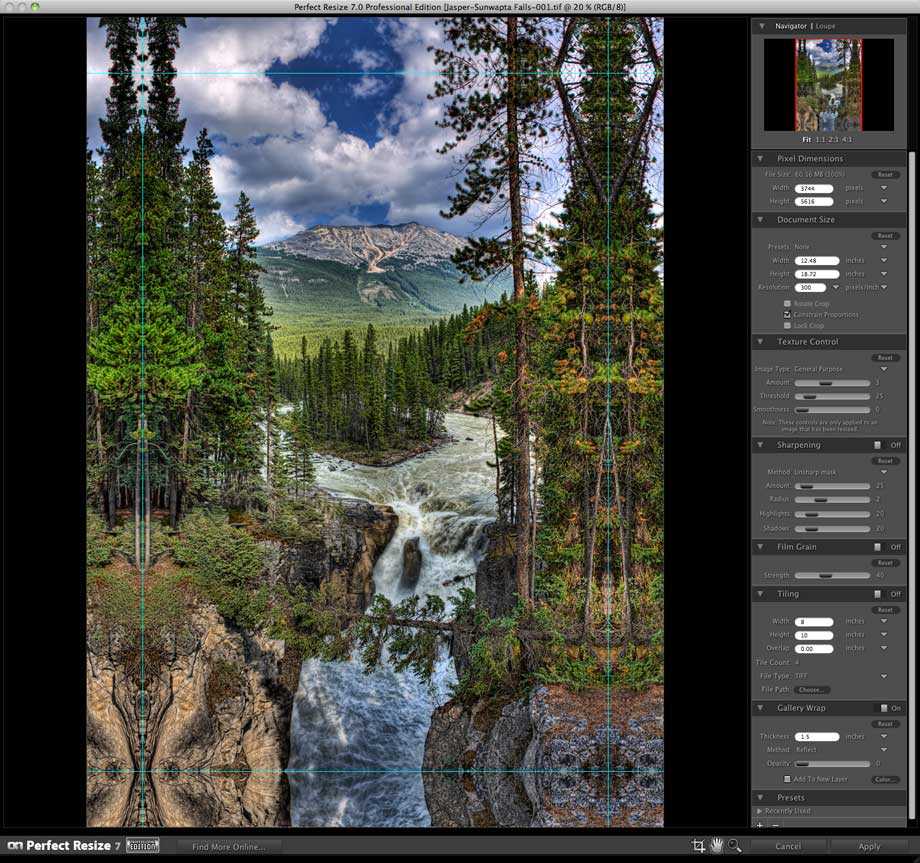This screenshot has height=863, width=920.
Task: Switch to the Loupe tab
Action: pyautogui.click(x=825, y=25)
